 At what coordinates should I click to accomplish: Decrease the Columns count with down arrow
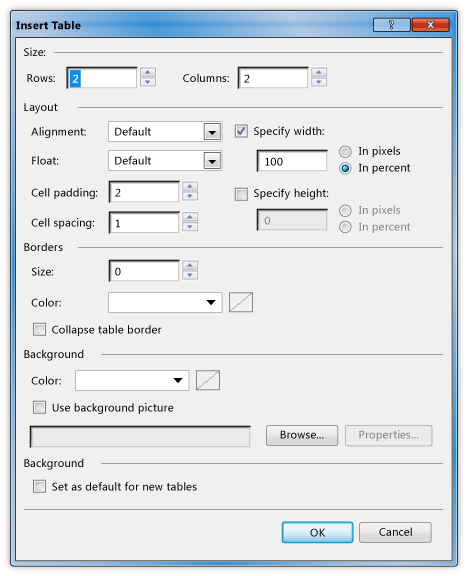pos(319,82)
